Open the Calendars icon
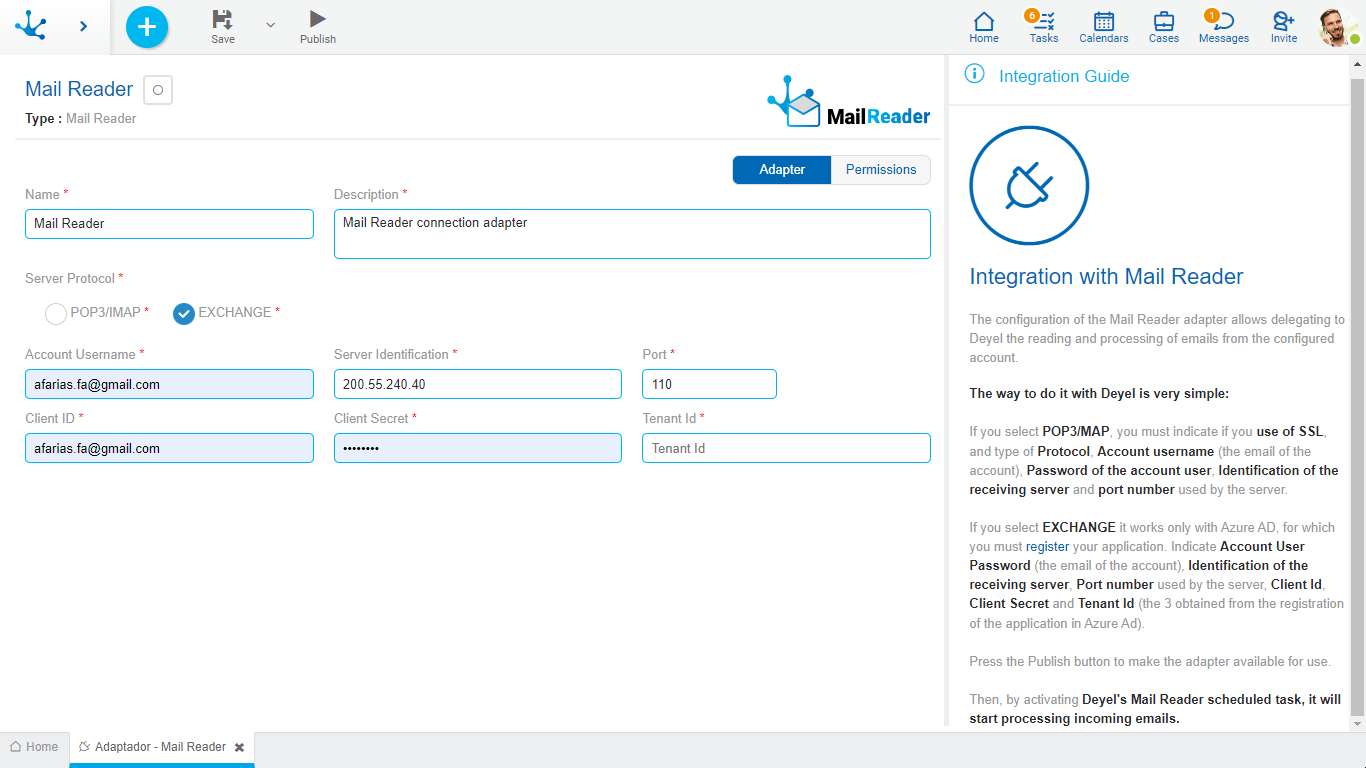The image size is (1366, 768). point(1103,21)
